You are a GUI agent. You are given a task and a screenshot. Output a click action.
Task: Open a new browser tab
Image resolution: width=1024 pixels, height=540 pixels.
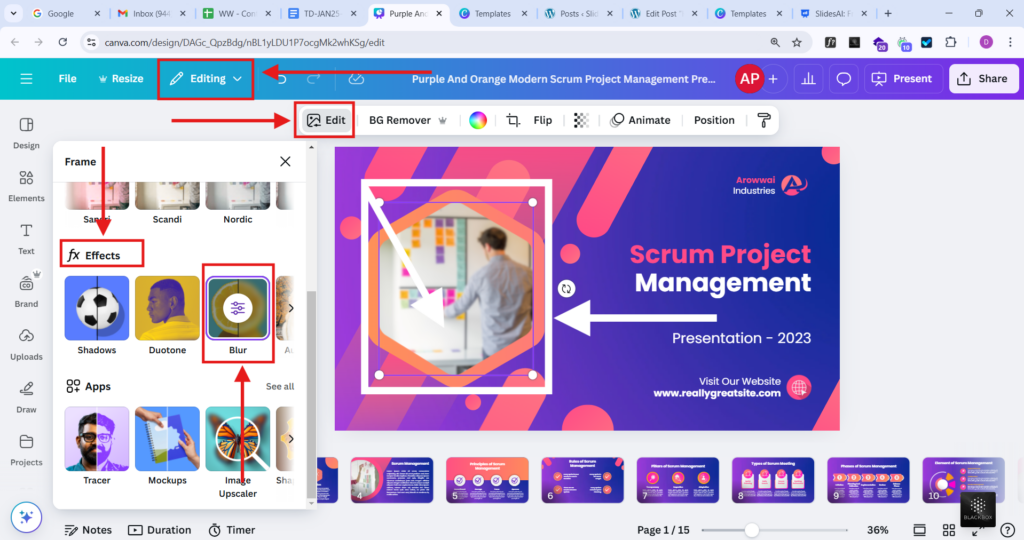pyautogui.click(x=888, y=13)
